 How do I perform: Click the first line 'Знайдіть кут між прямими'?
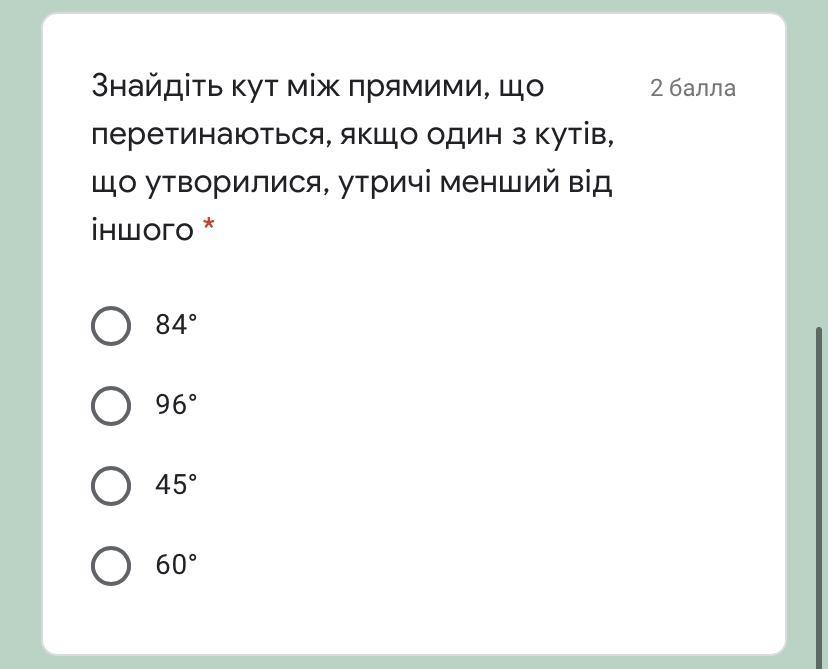pyautogui.click(x=317, y=87)
